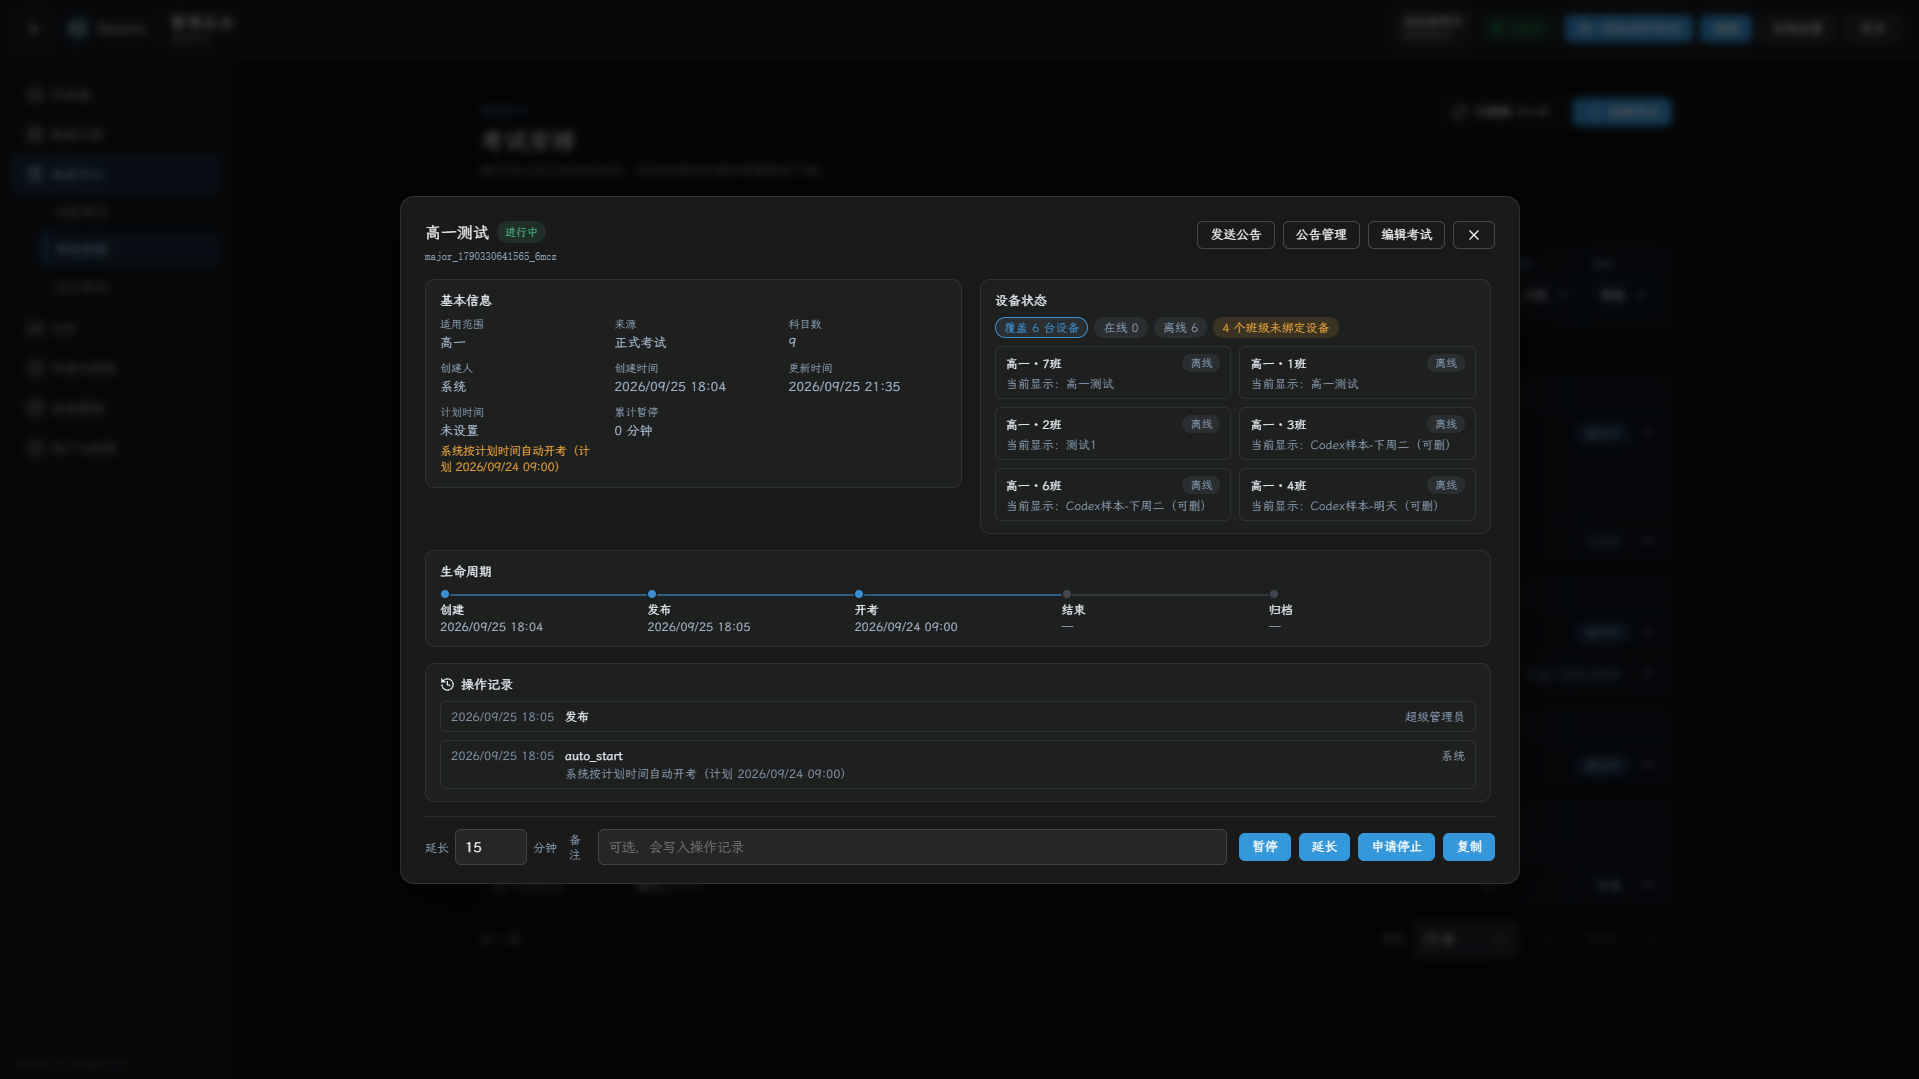Click the 进行中 status badge
Image resolution: width=1919 pixels, height=1079 pixels.
521,233
